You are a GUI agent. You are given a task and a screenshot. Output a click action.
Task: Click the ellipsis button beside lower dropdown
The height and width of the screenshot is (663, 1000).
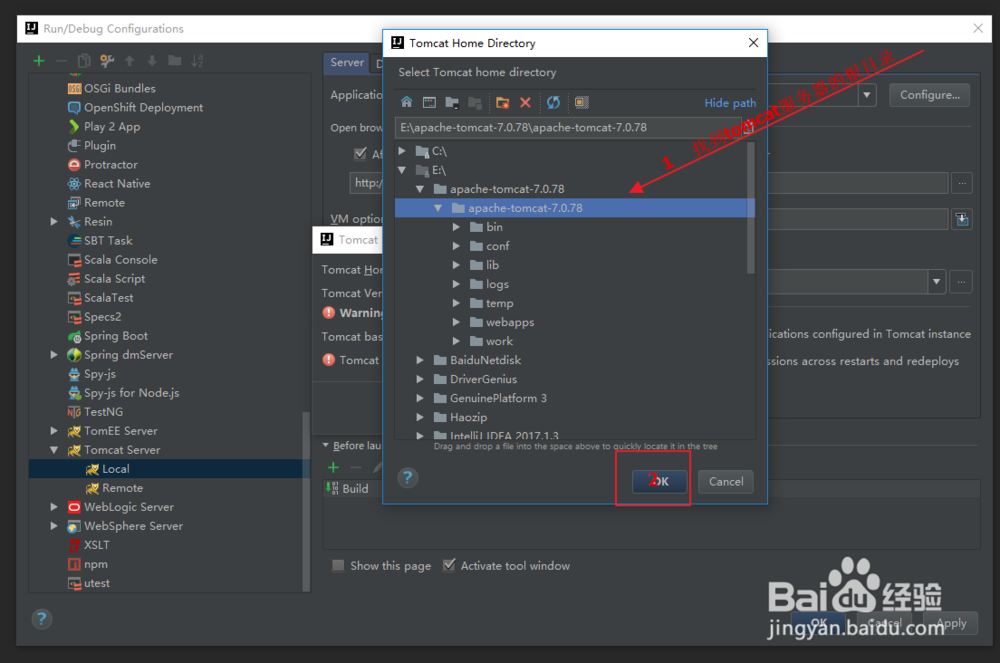coord(960,281)
